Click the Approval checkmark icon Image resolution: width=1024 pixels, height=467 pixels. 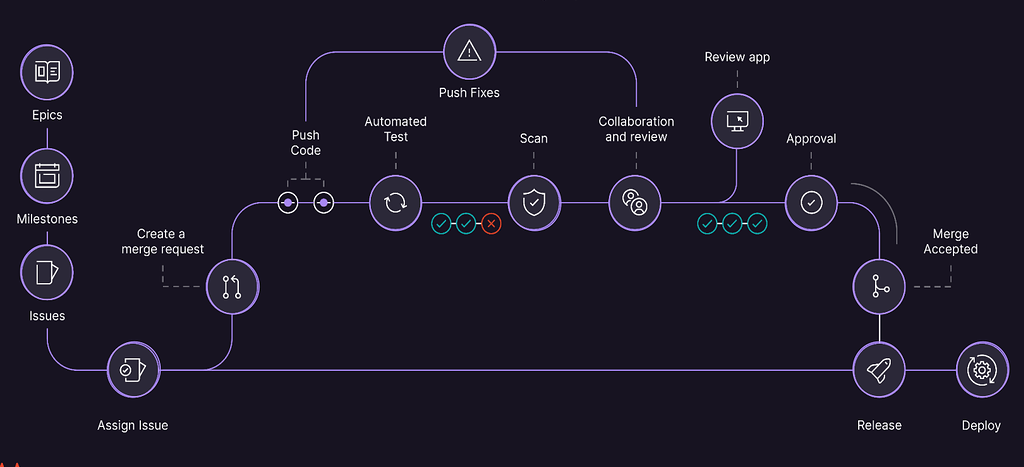(811, 203)
